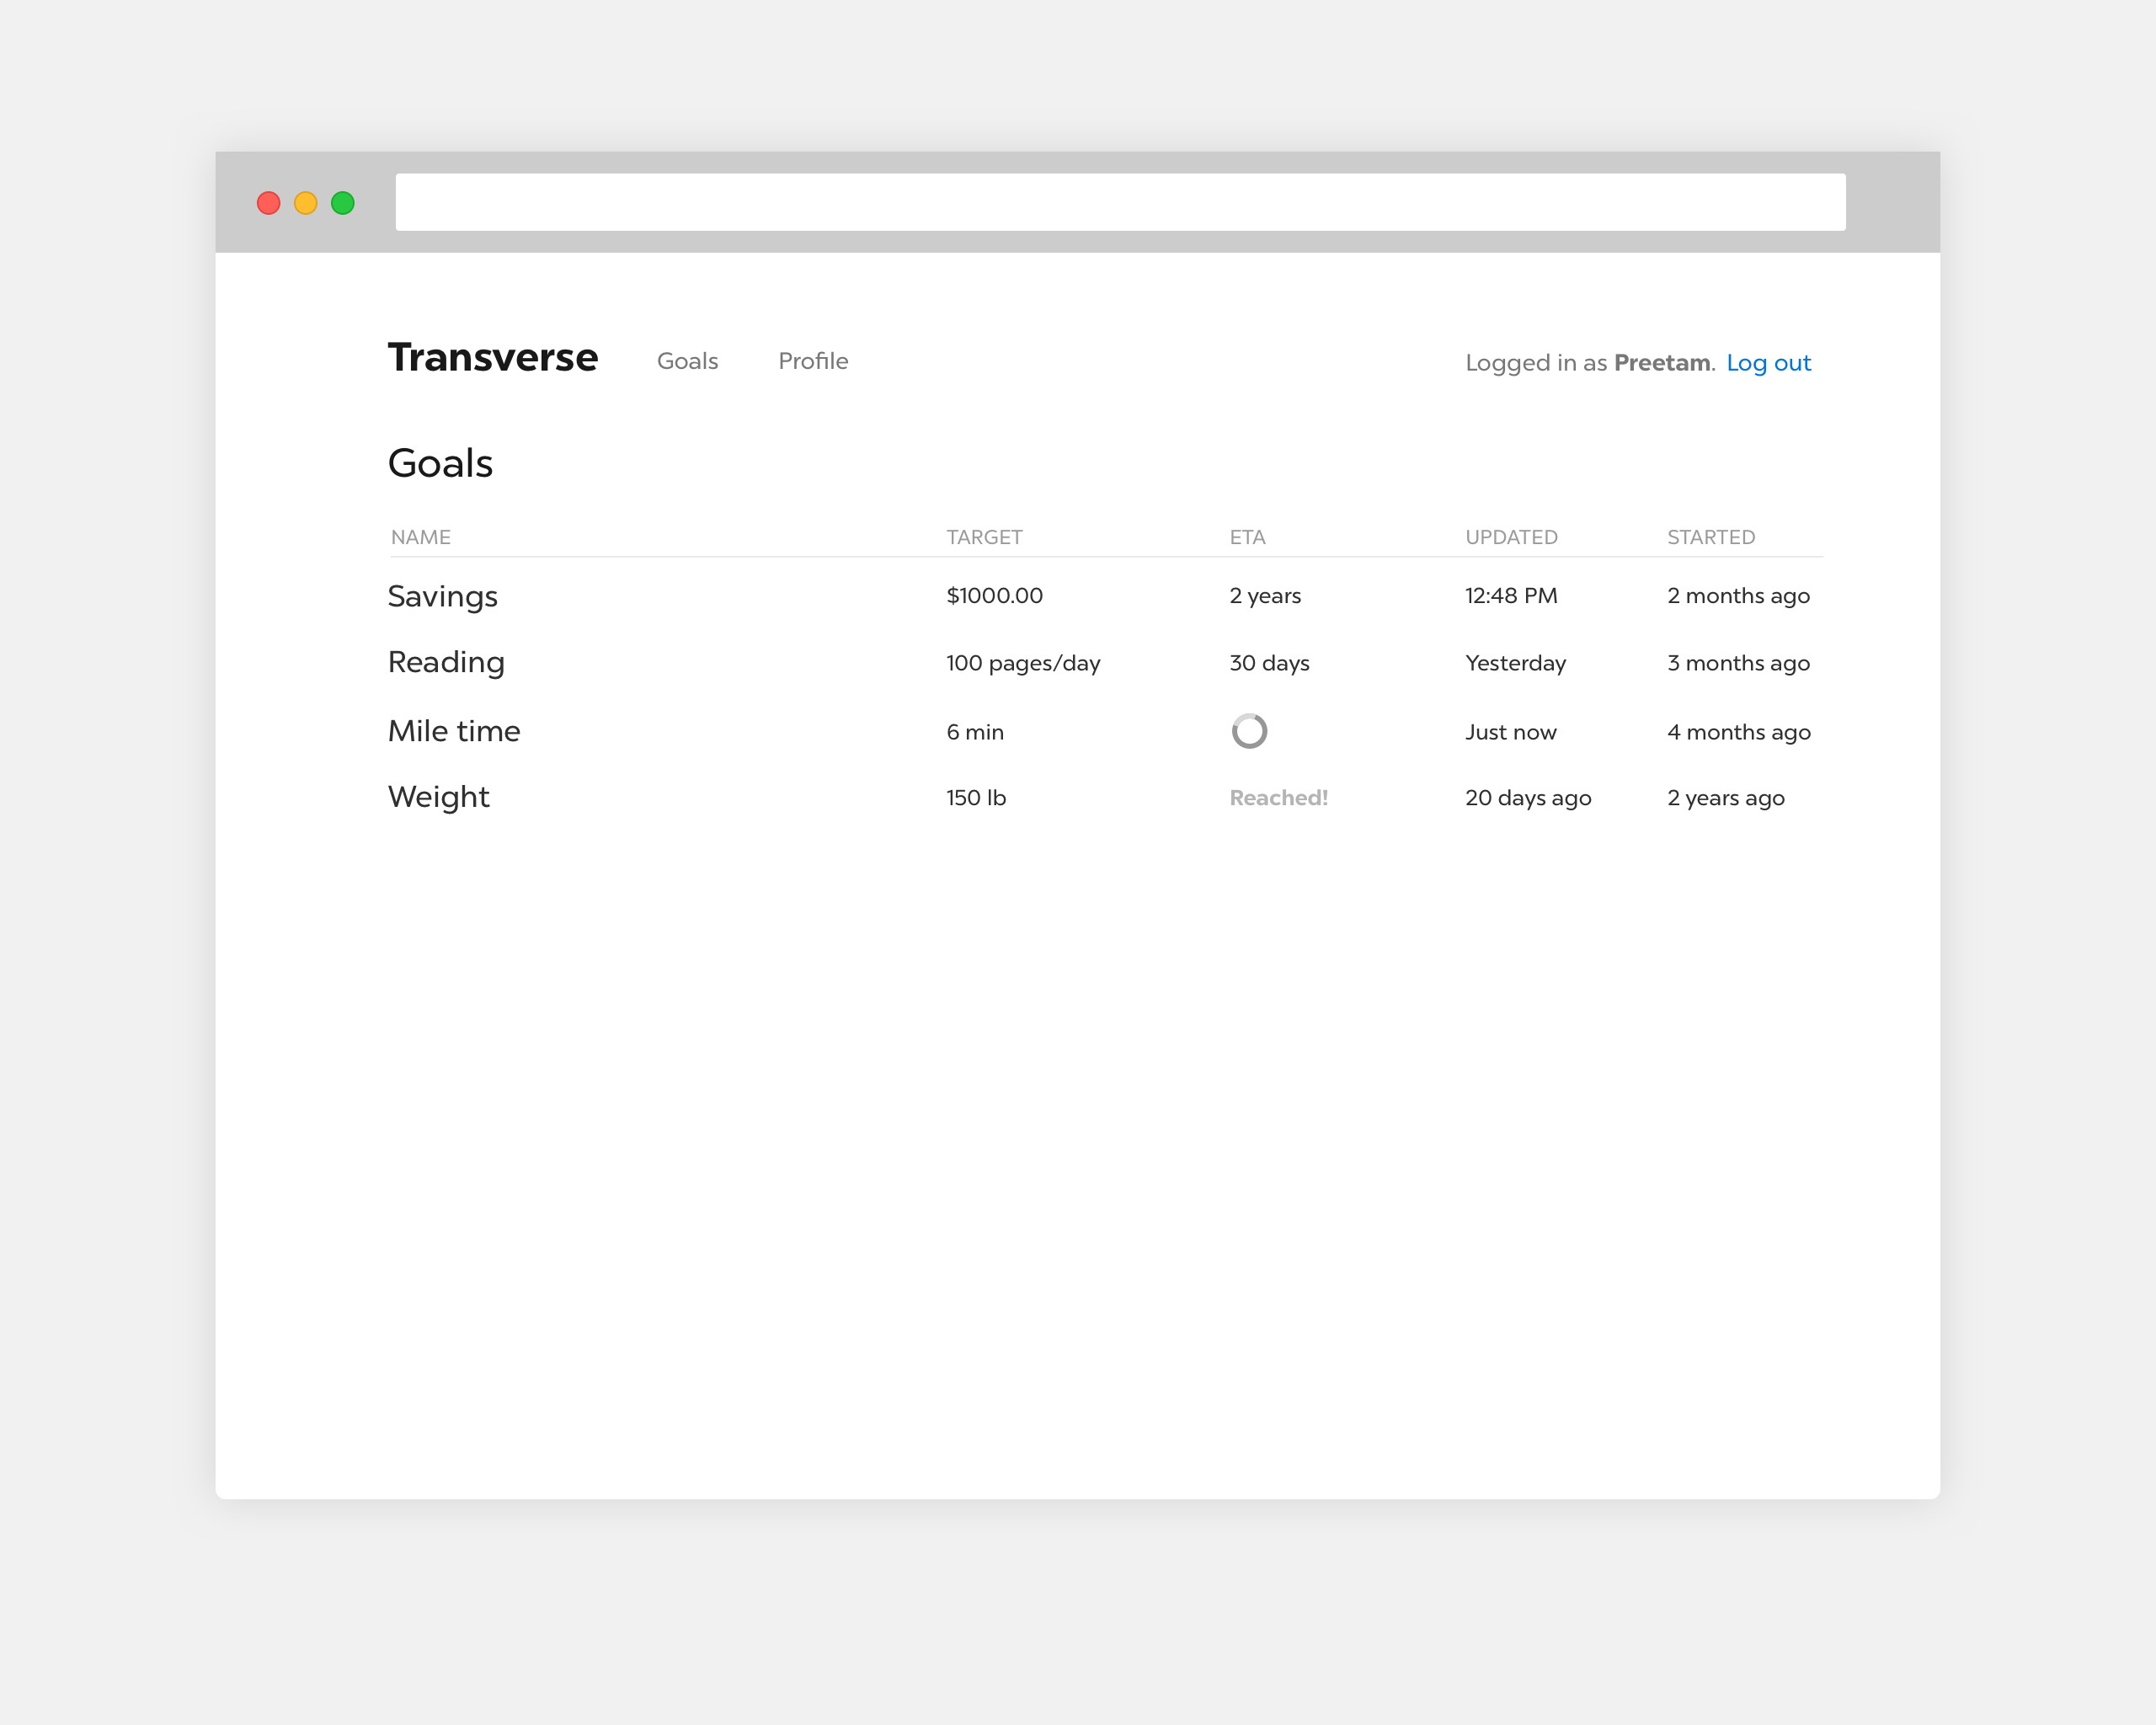Click the UPDATED column header
The width and height of the screenshot is (2156, 1725).
[1511, 537]
